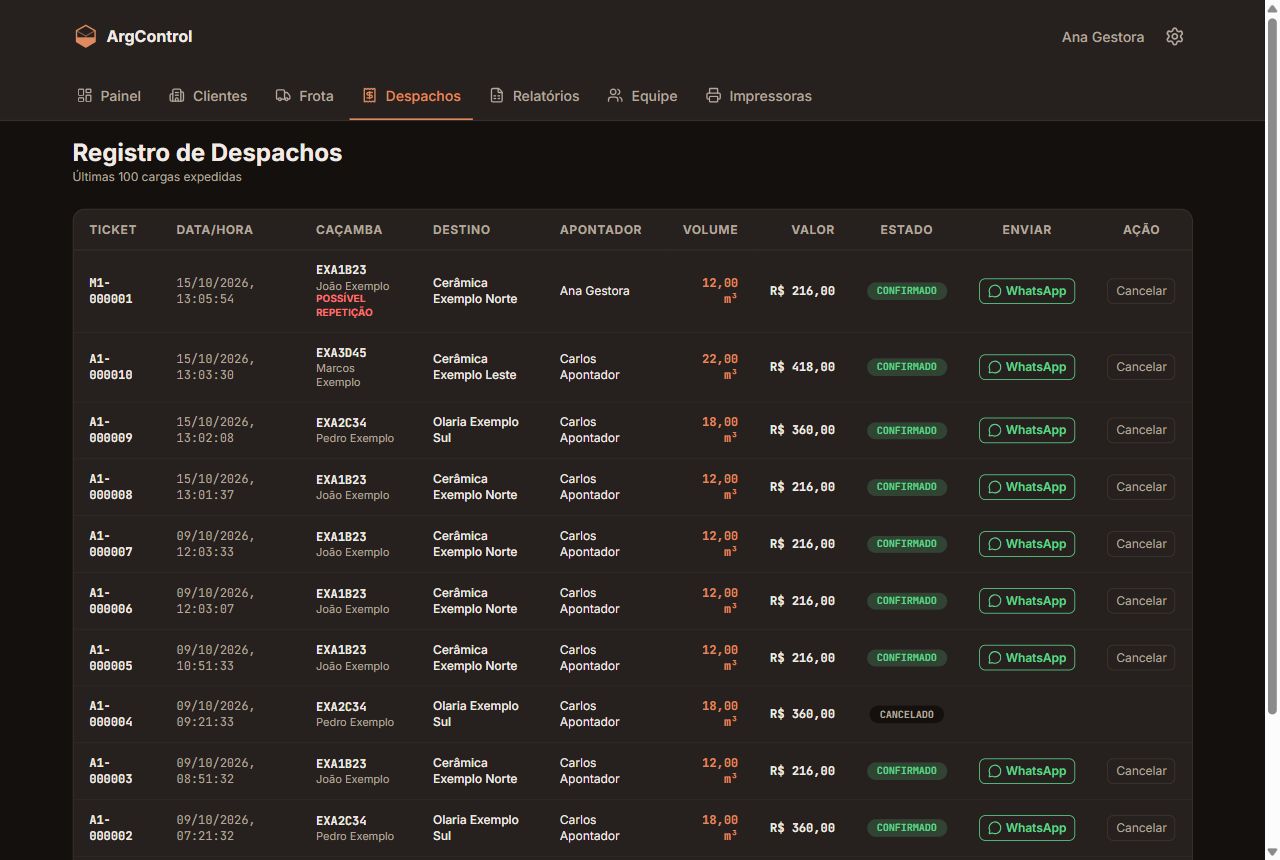Viewport: 1280px width, 860px height.
Task: Click the POSSÍVEL REPETIÇÃO warning label
Action: point(344,306)
